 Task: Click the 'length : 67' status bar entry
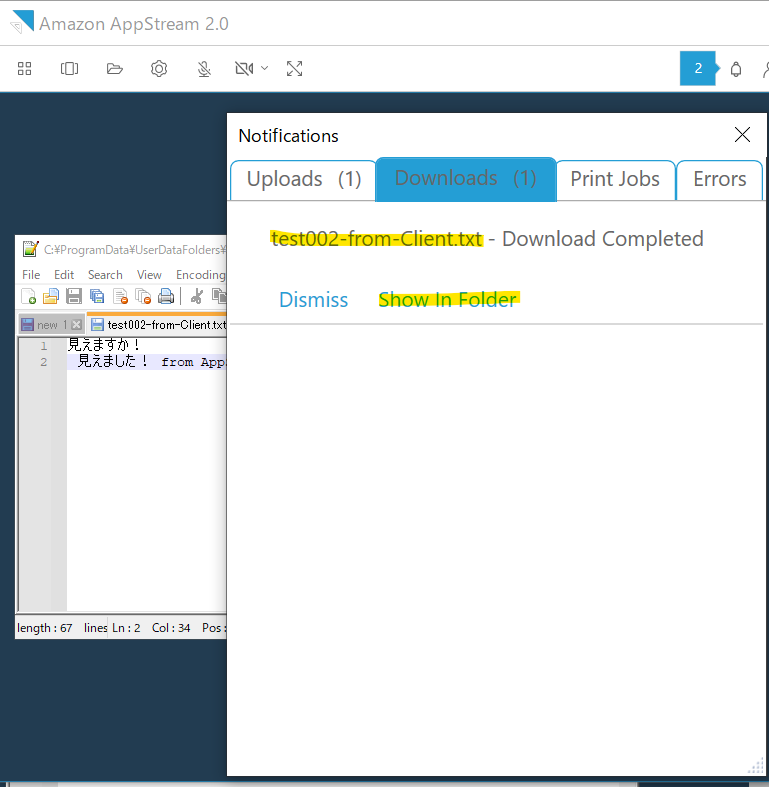45,628
